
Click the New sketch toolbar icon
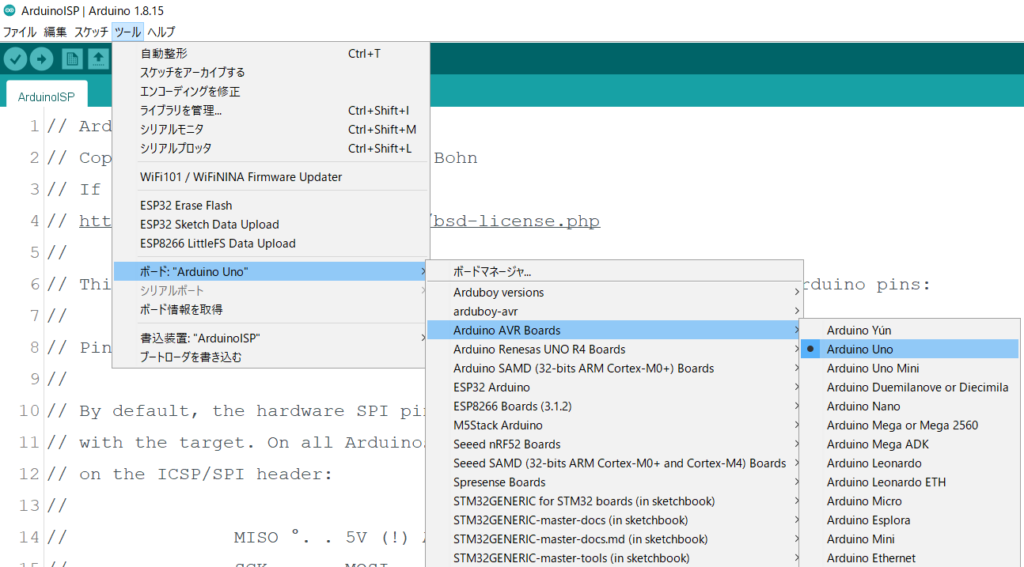72,59
